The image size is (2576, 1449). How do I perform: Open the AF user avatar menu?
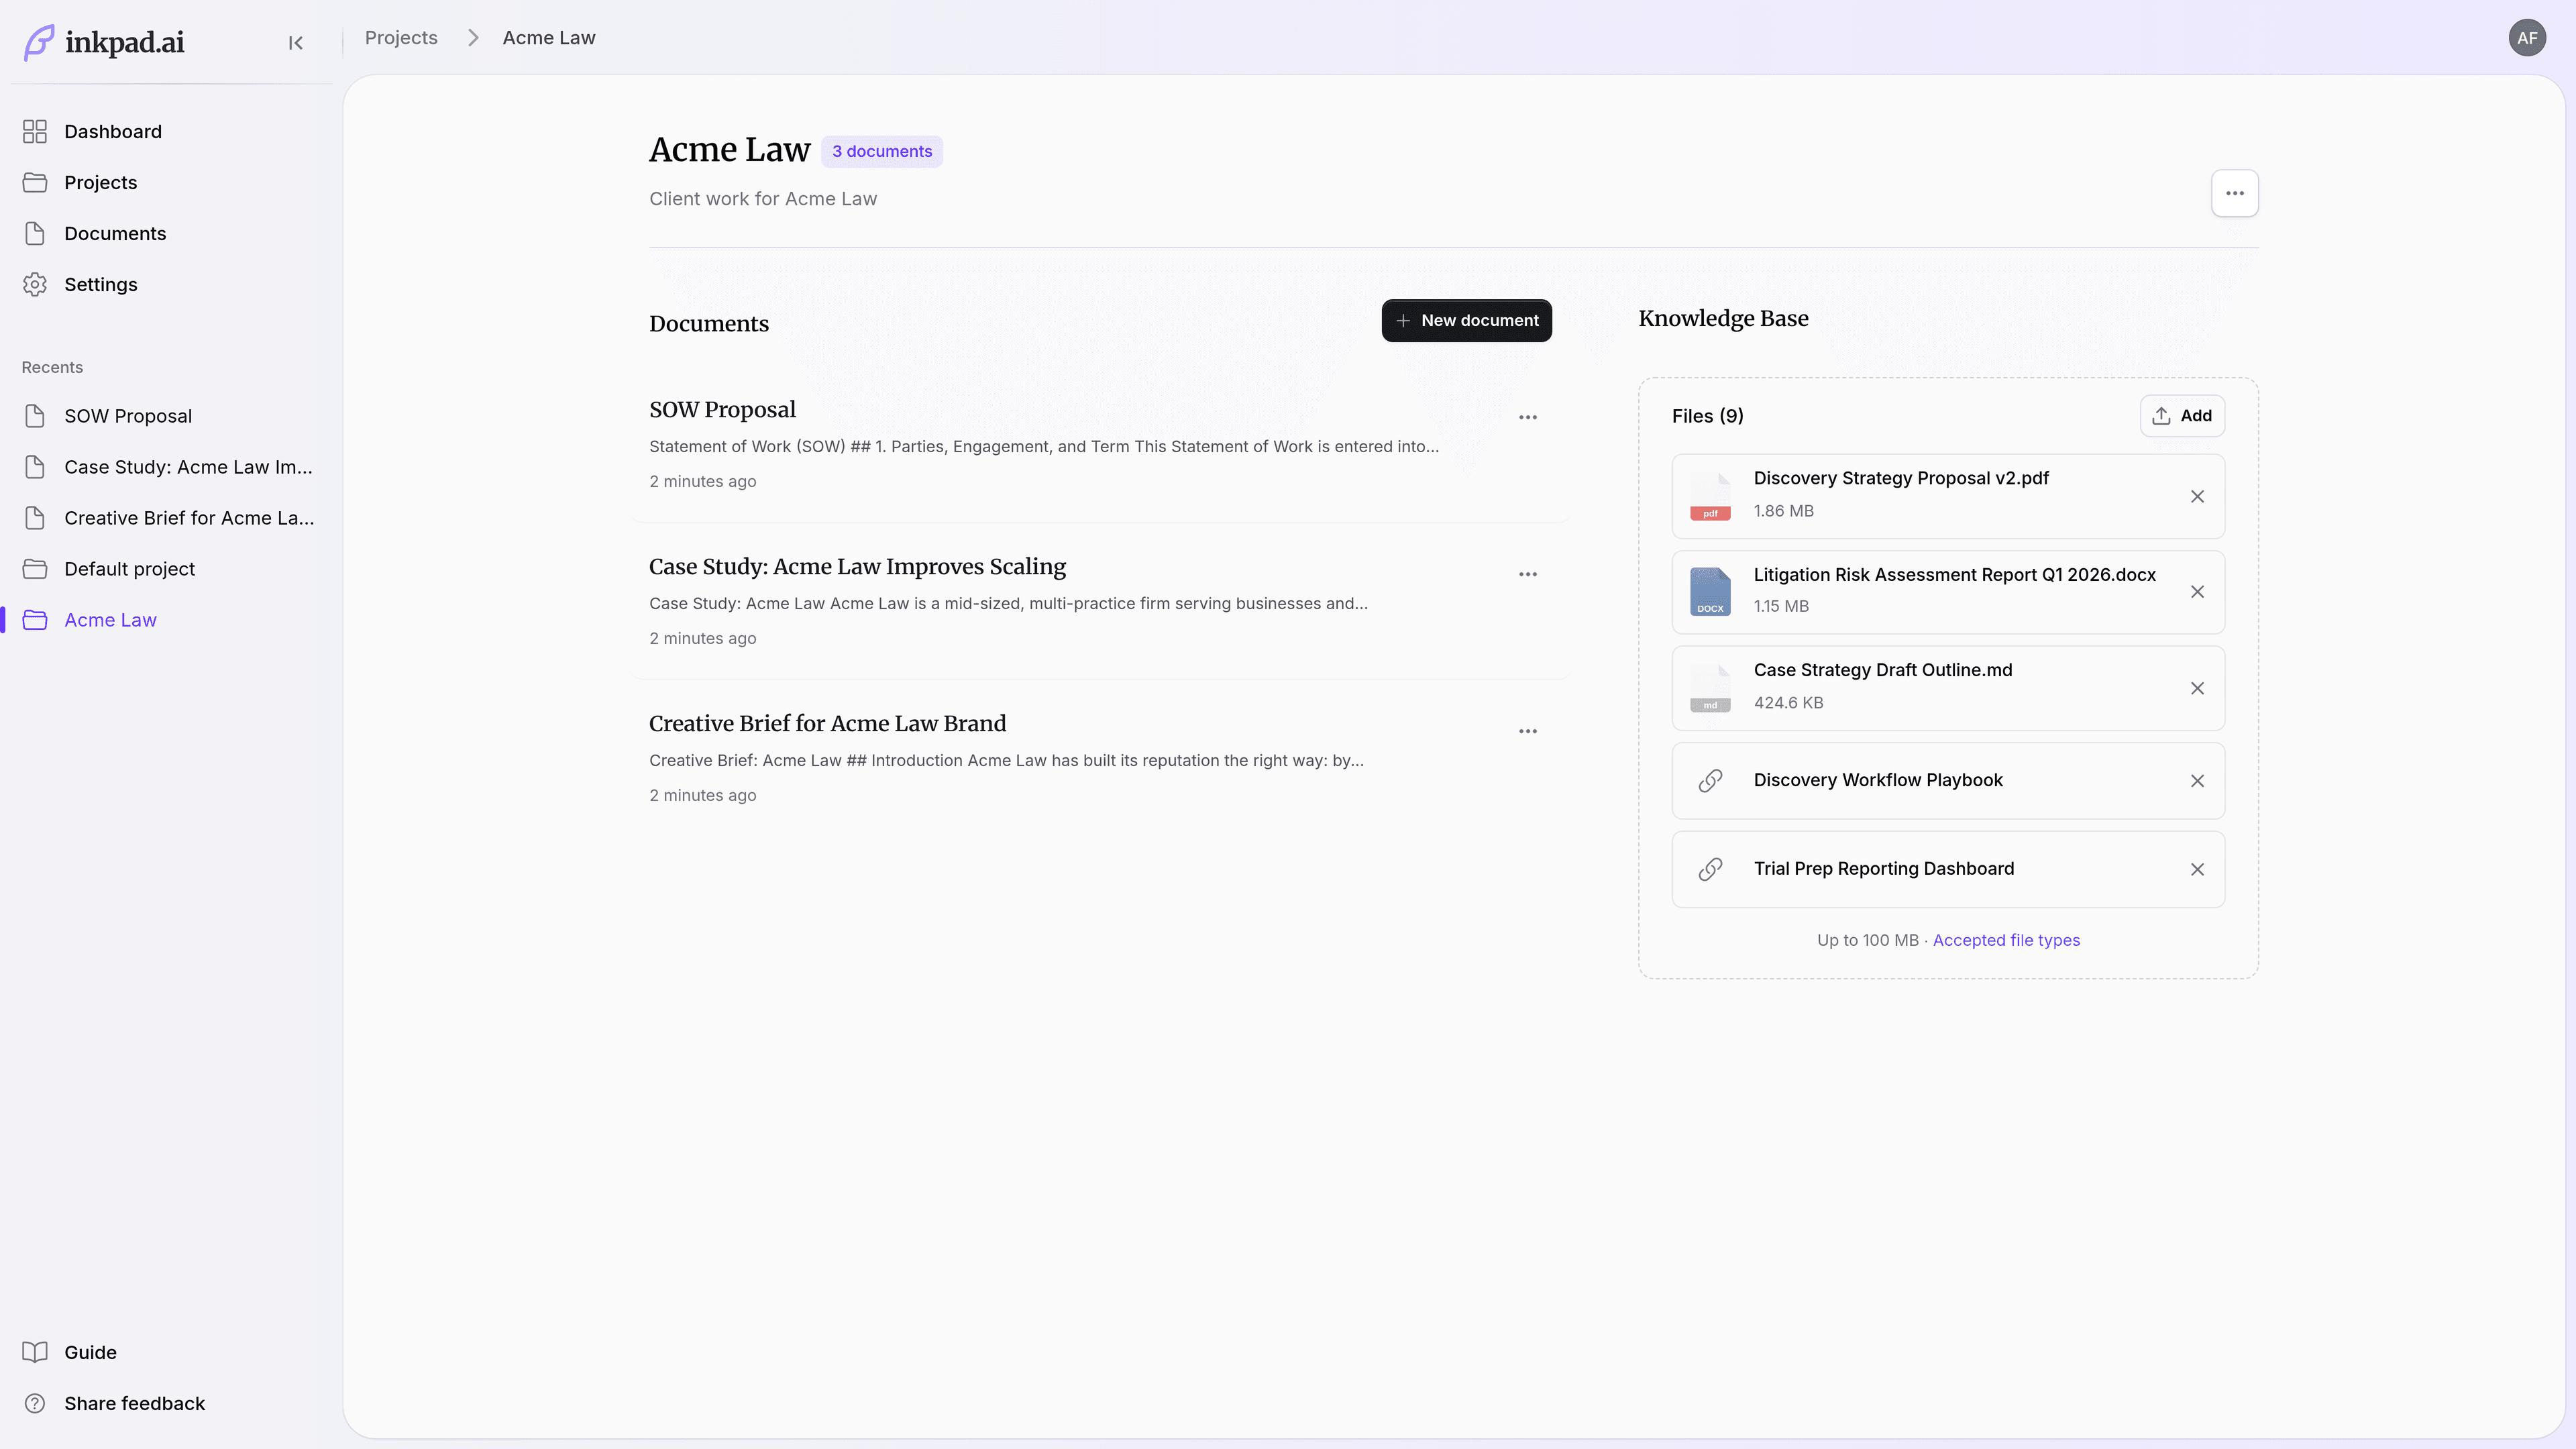pos(2527,38)
